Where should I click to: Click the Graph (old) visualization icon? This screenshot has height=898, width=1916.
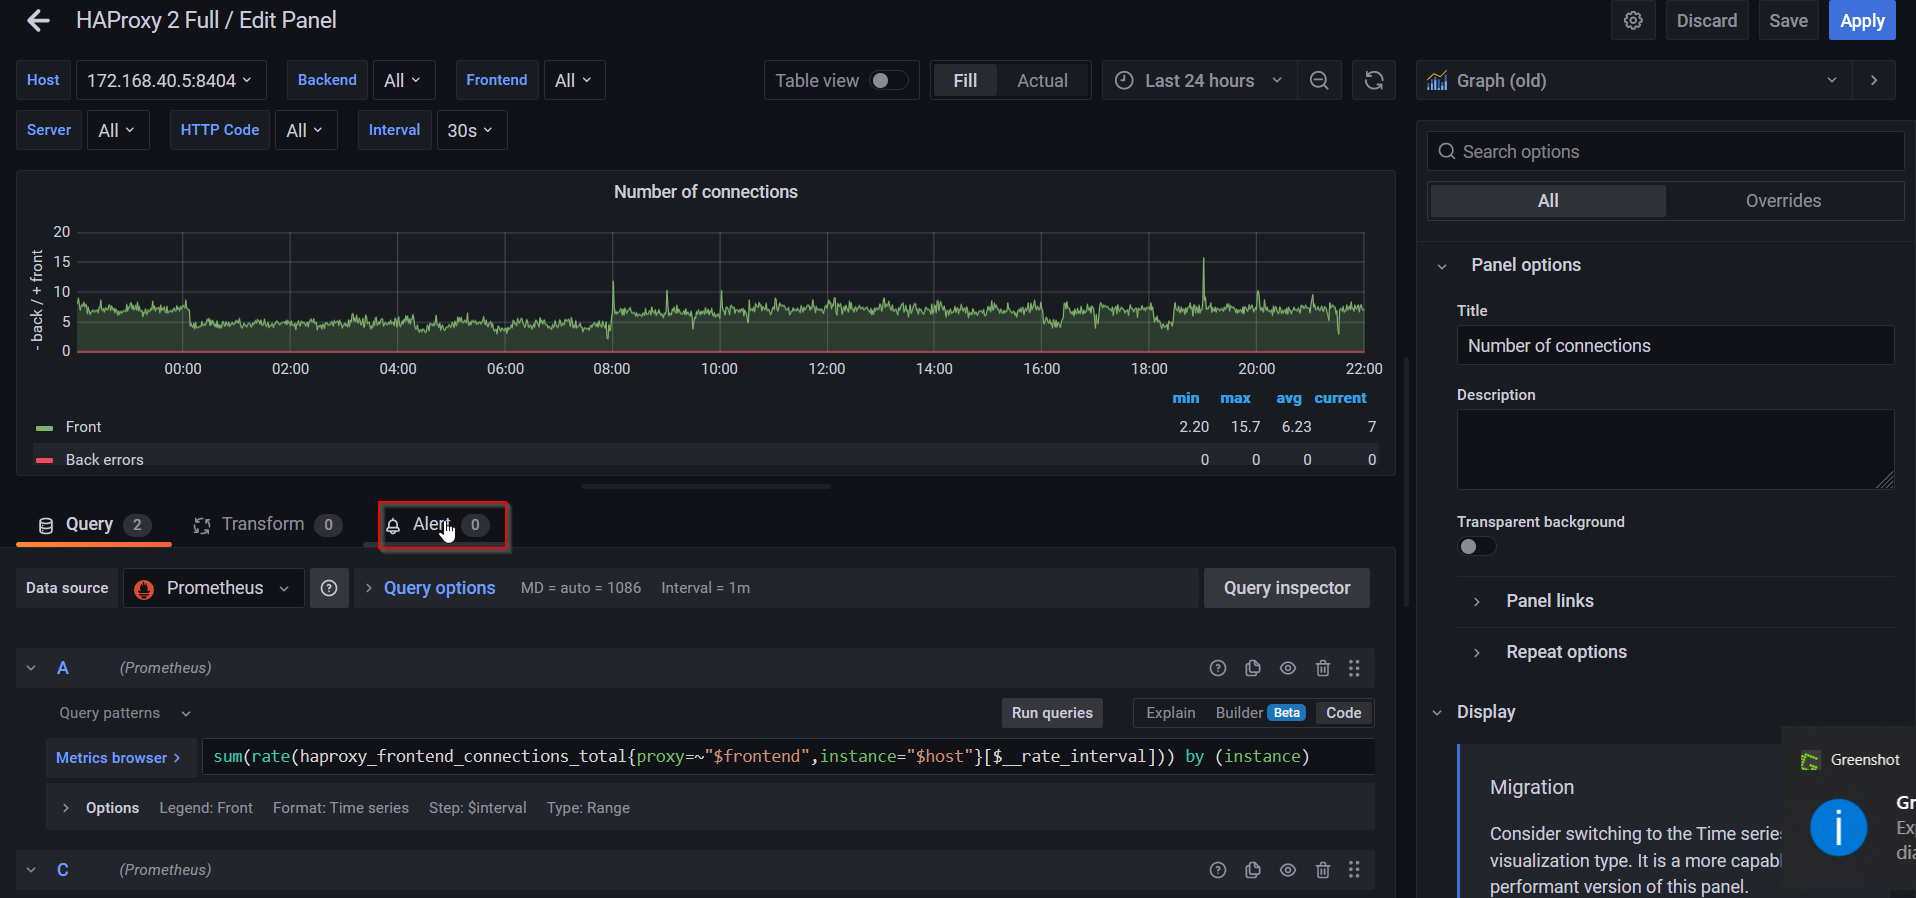[1437, 81]
